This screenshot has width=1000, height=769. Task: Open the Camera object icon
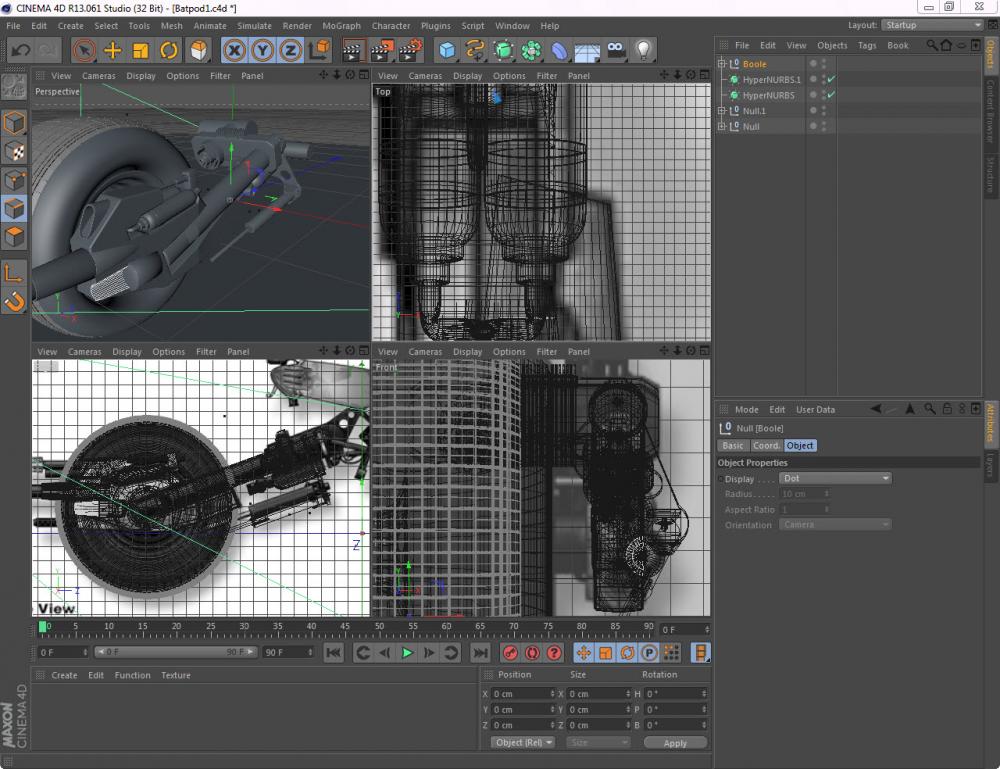click(x=615, y=50)
